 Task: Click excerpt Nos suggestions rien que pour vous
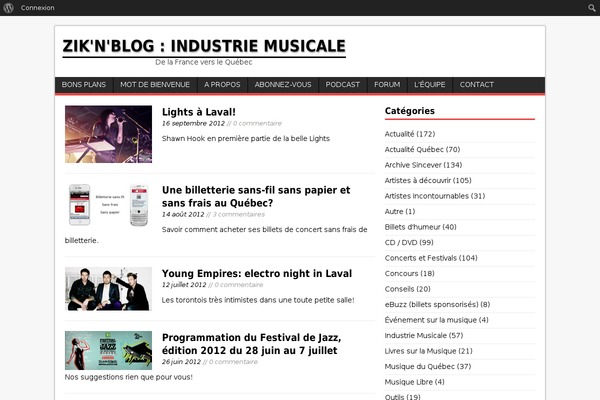point(129,377)
